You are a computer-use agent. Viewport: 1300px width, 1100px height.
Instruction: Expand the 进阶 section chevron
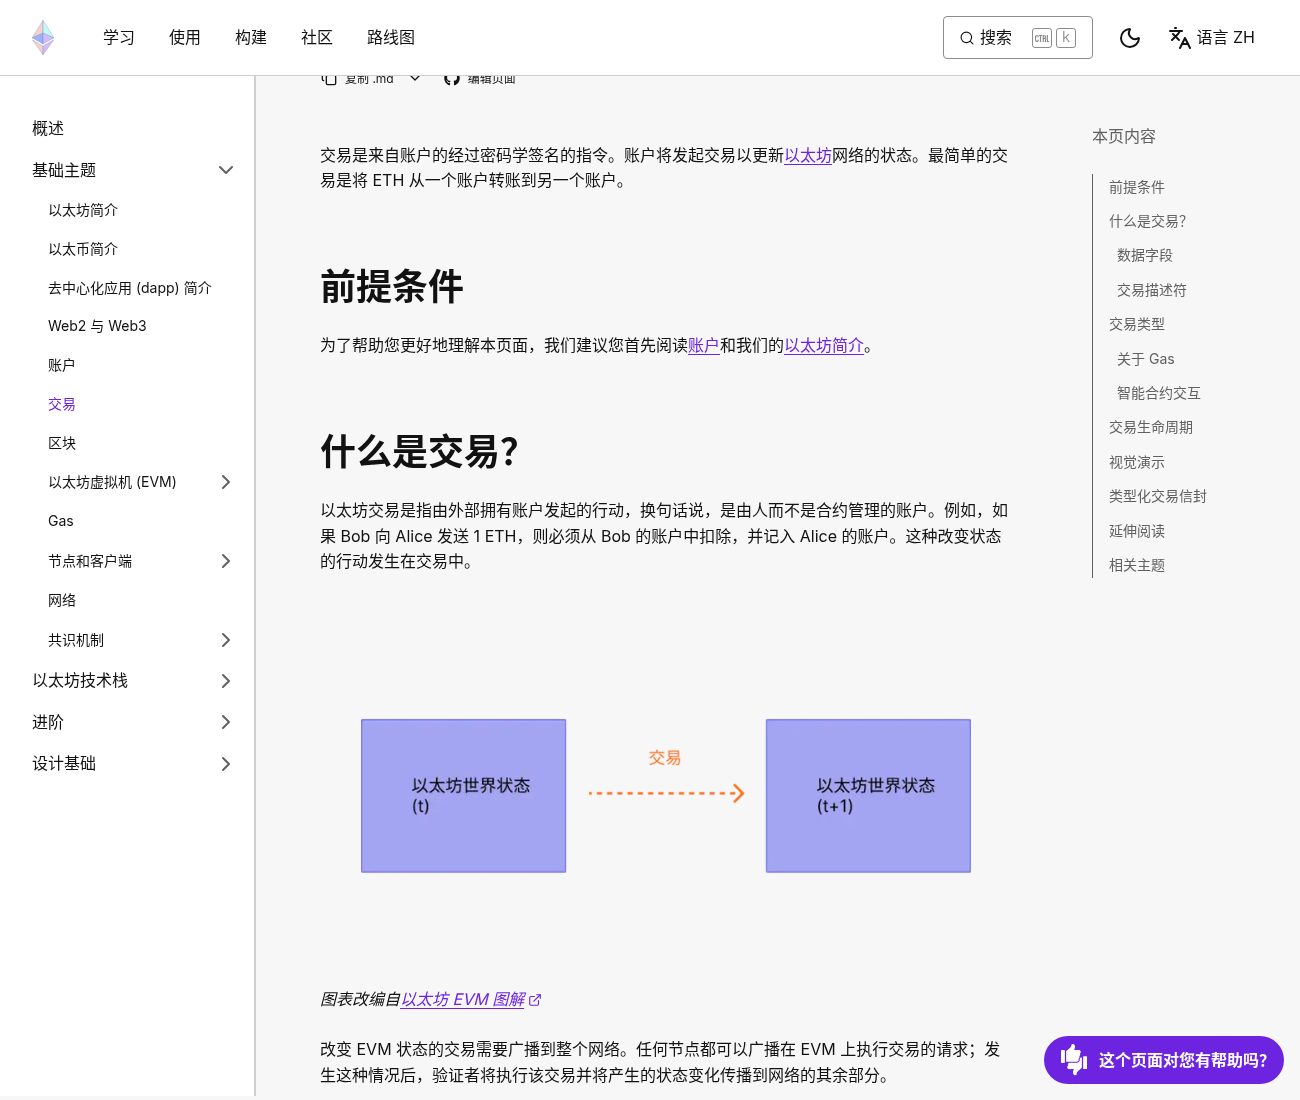(226, 722)
